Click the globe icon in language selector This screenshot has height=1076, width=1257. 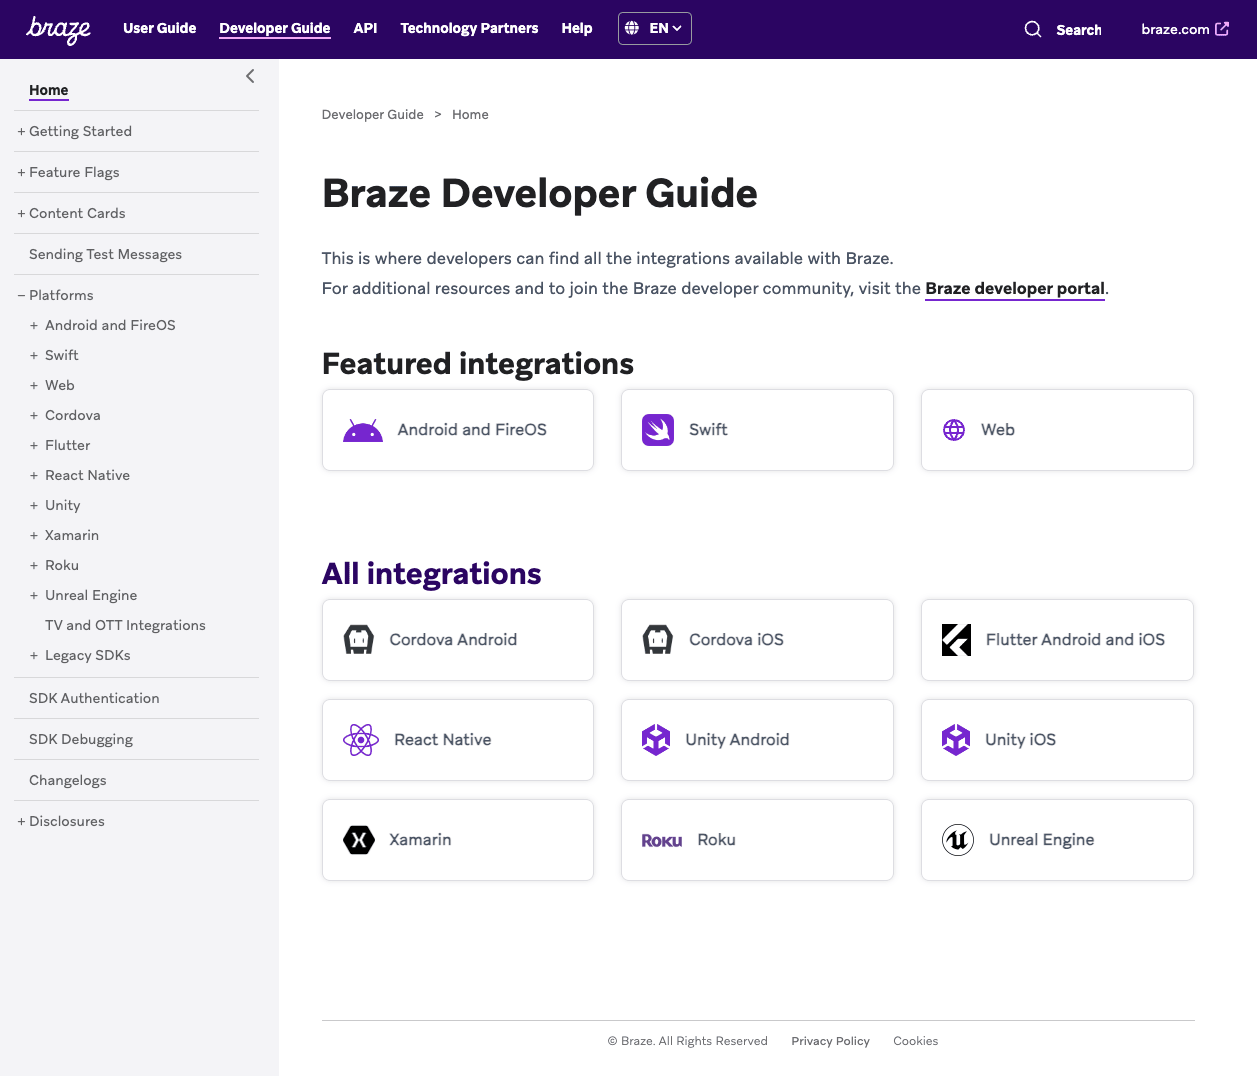pos(632,28)
